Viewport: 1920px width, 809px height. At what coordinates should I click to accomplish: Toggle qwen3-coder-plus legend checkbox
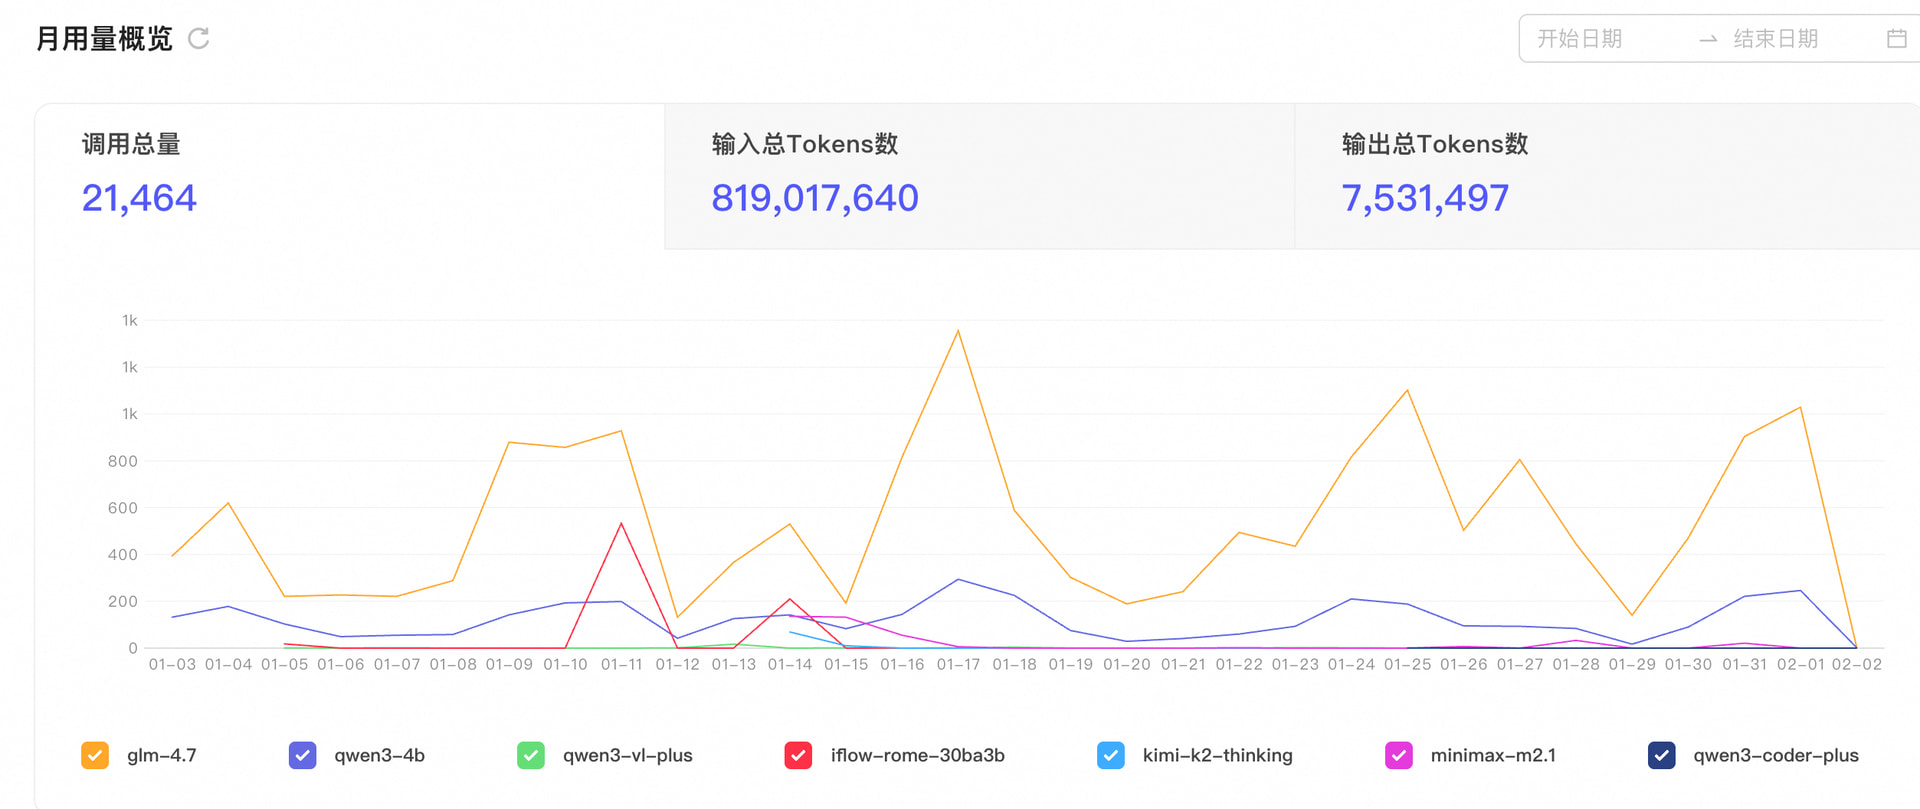click(x=1661, y=755)
